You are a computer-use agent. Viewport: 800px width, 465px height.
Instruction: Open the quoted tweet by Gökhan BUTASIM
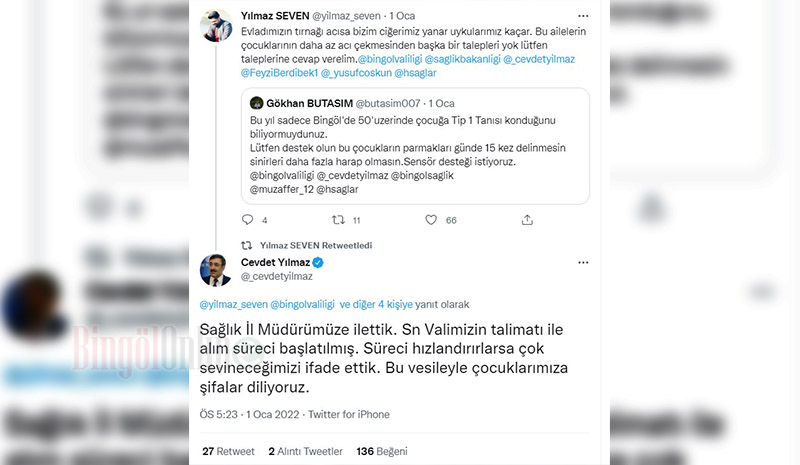tap(415, 146)
